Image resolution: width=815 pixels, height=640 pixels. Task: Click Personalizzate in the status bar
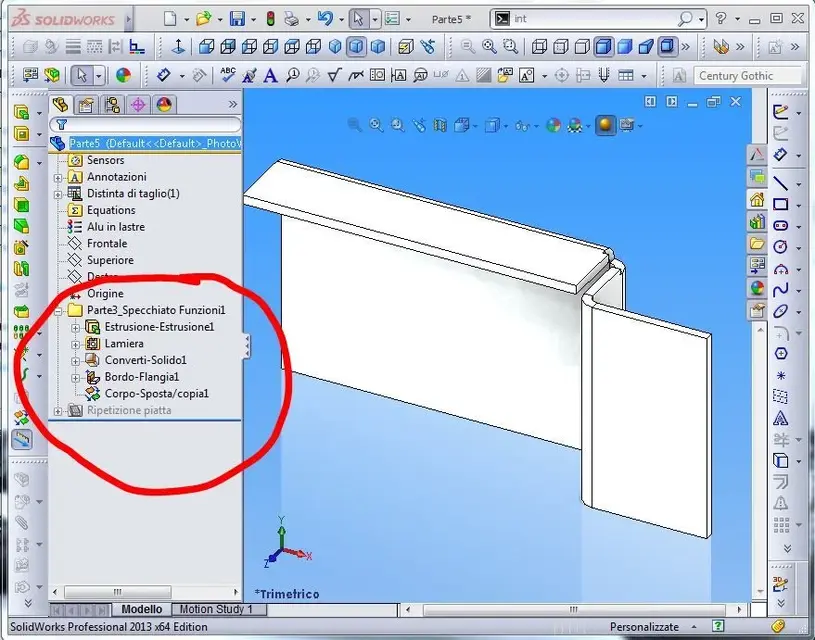click(x=644, y=627)
